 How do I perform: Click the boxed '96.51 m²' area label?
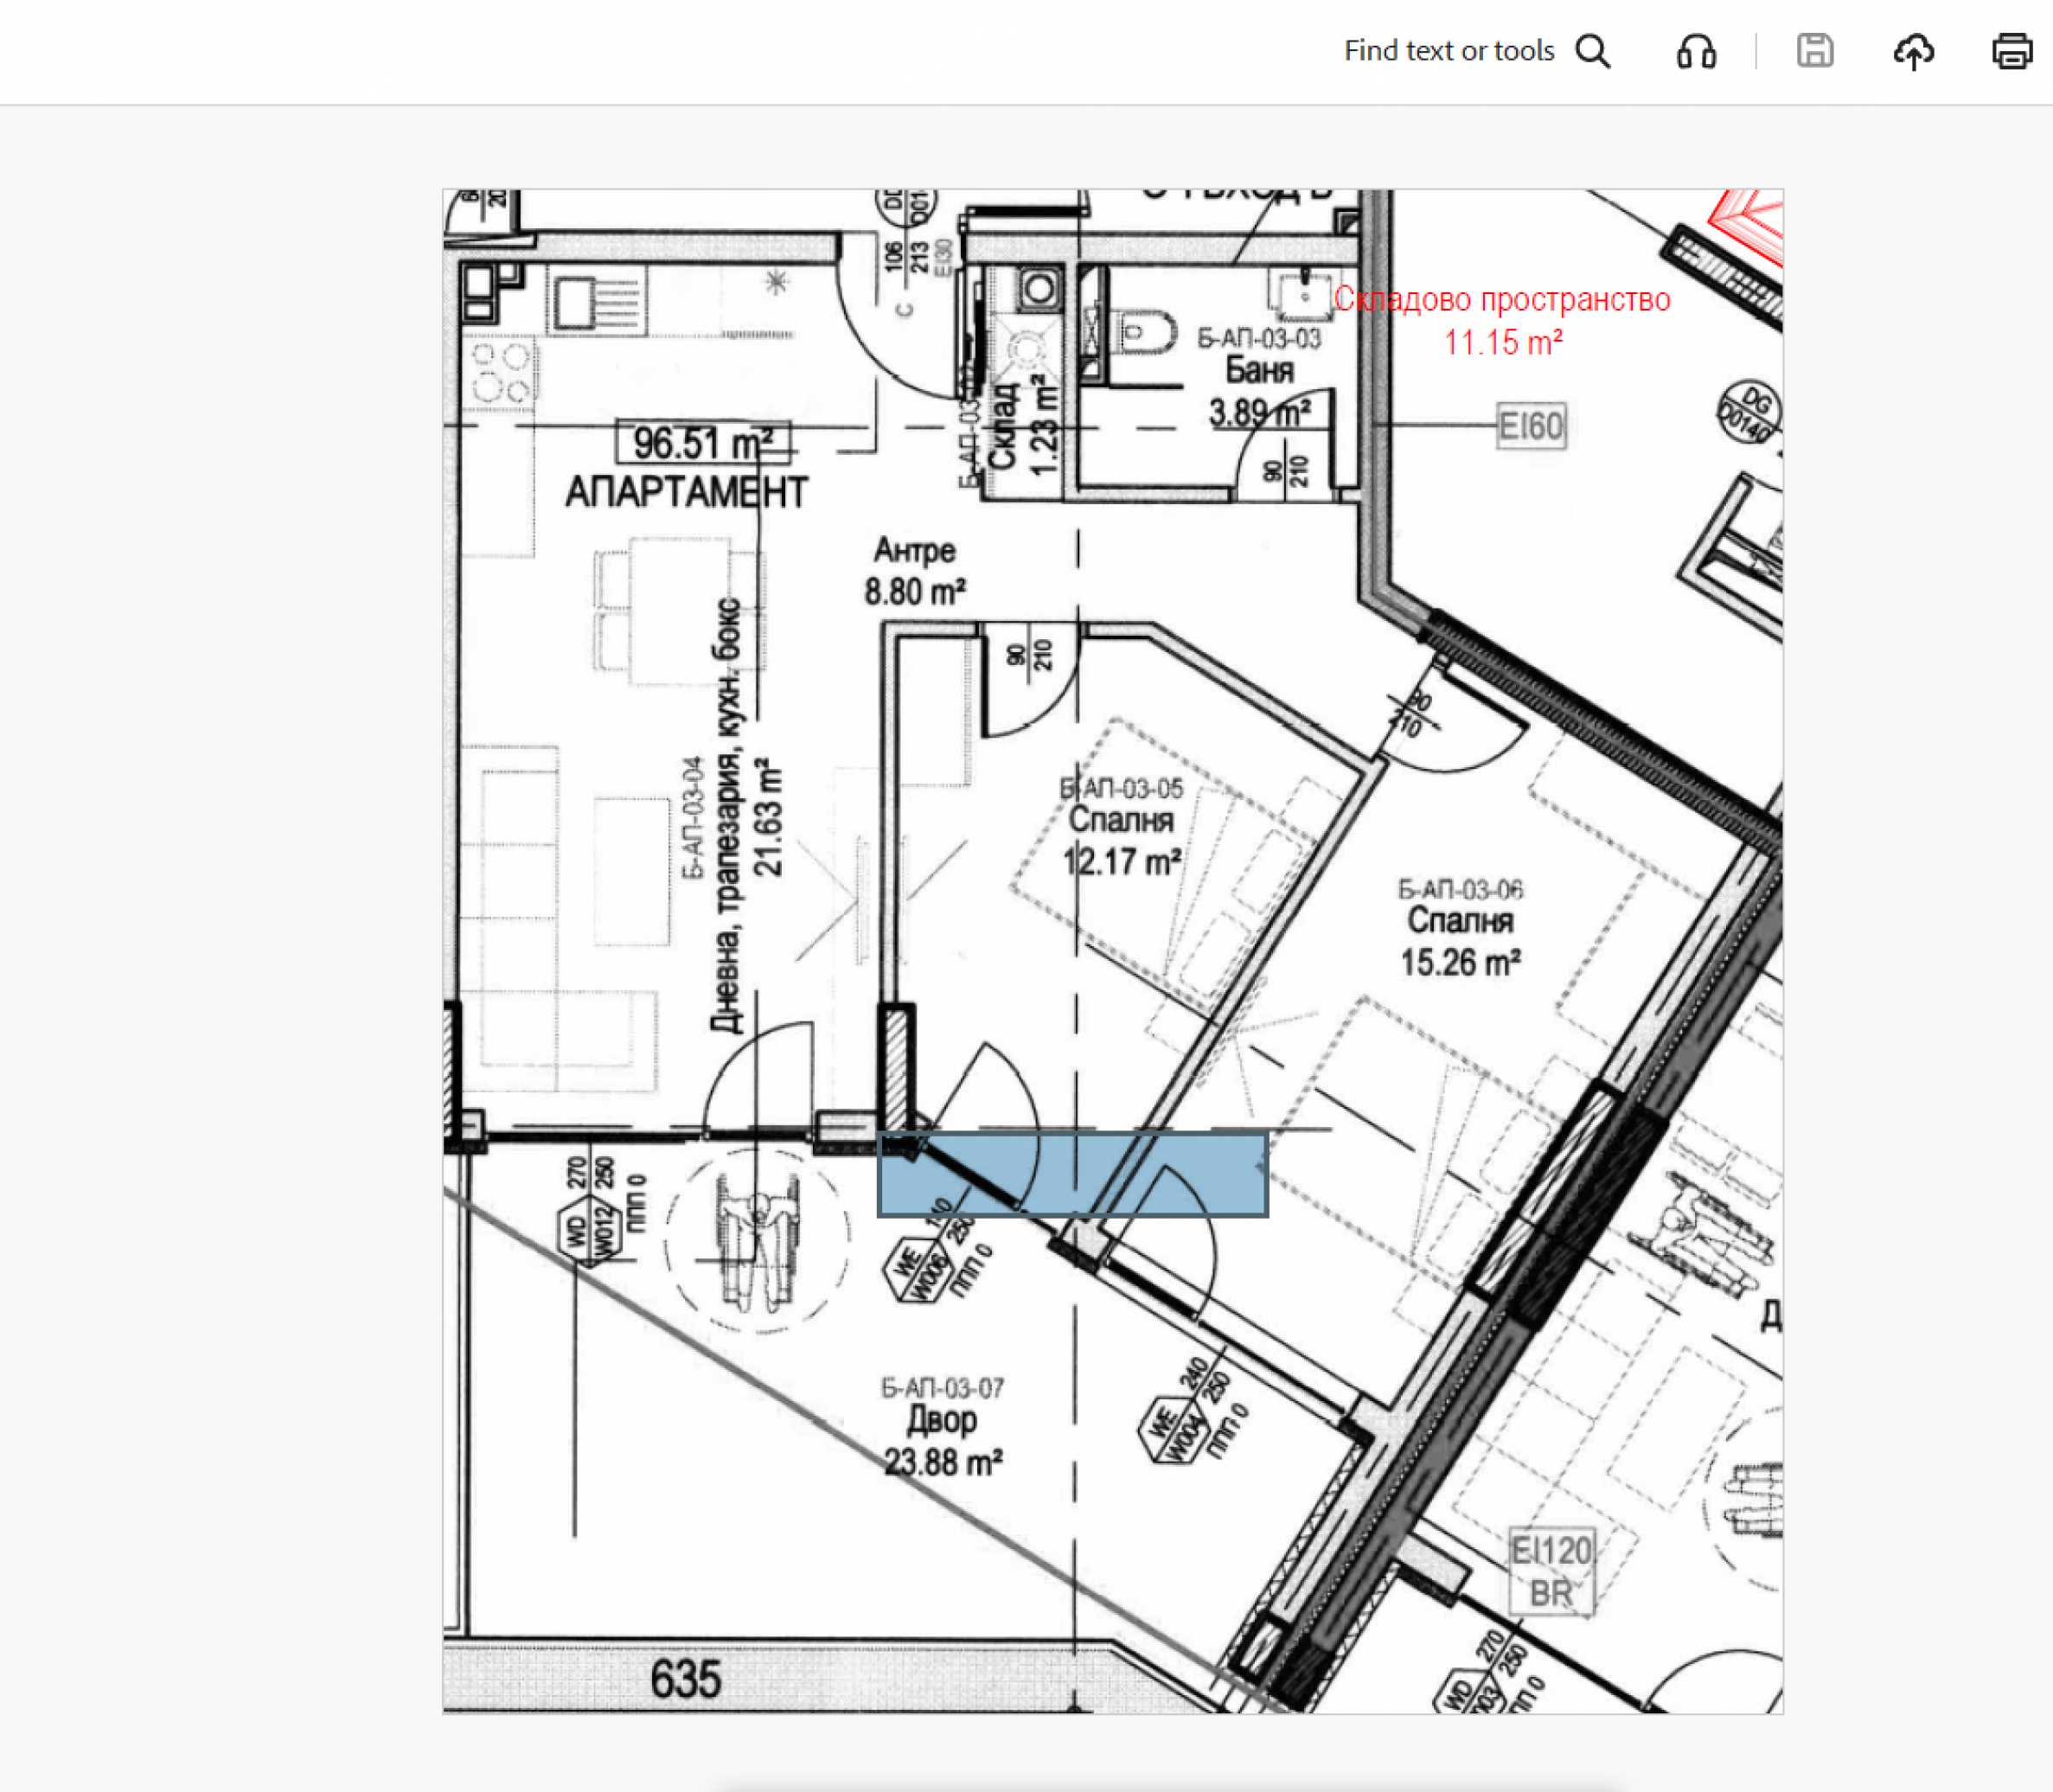click(x=703, y=443)
